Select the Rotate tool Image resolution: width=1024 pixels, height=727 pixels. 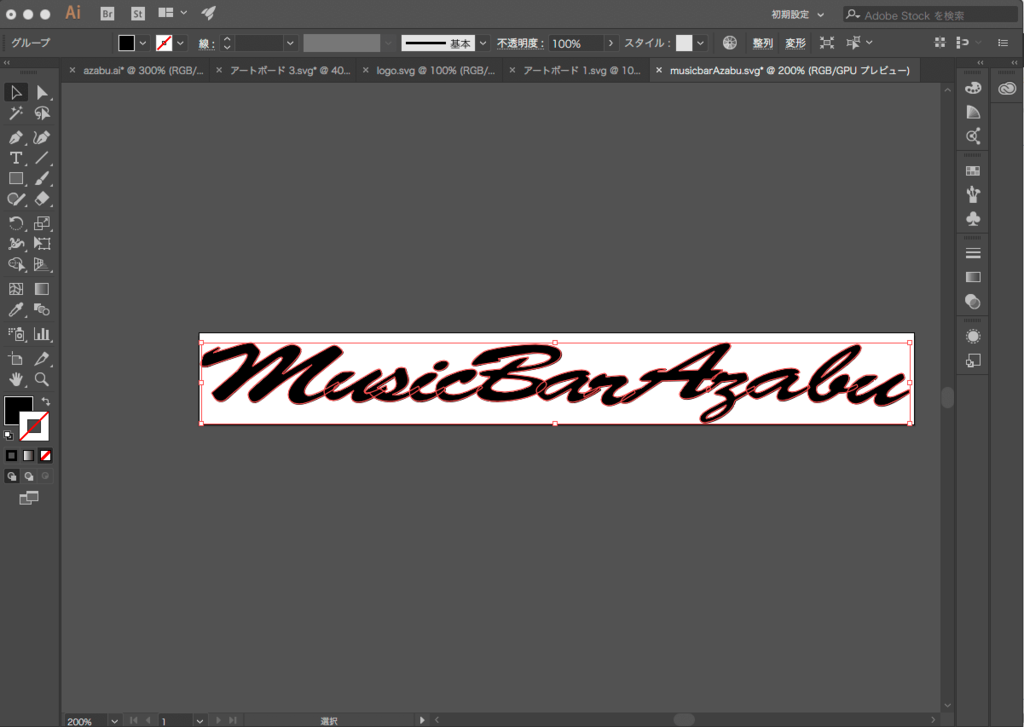tap(16, 223)
